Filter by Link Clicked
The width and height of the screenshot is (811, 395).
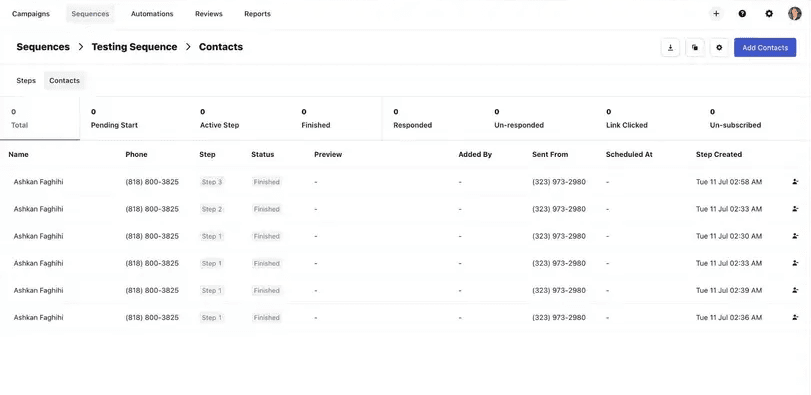(626, 118)
